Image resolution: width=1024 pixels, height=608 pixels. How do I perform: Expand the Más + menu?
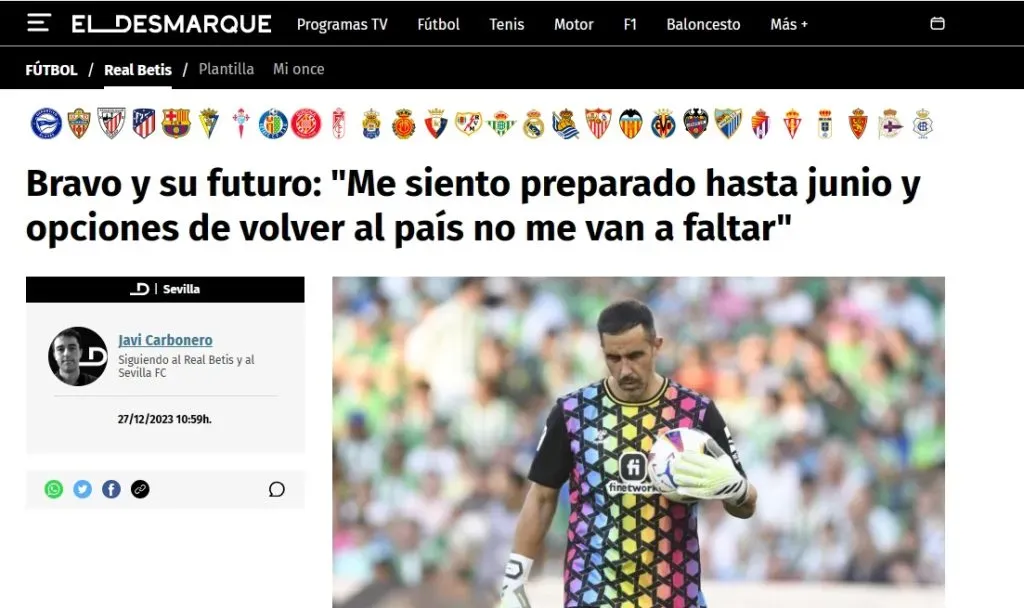[x=789, y=24]
